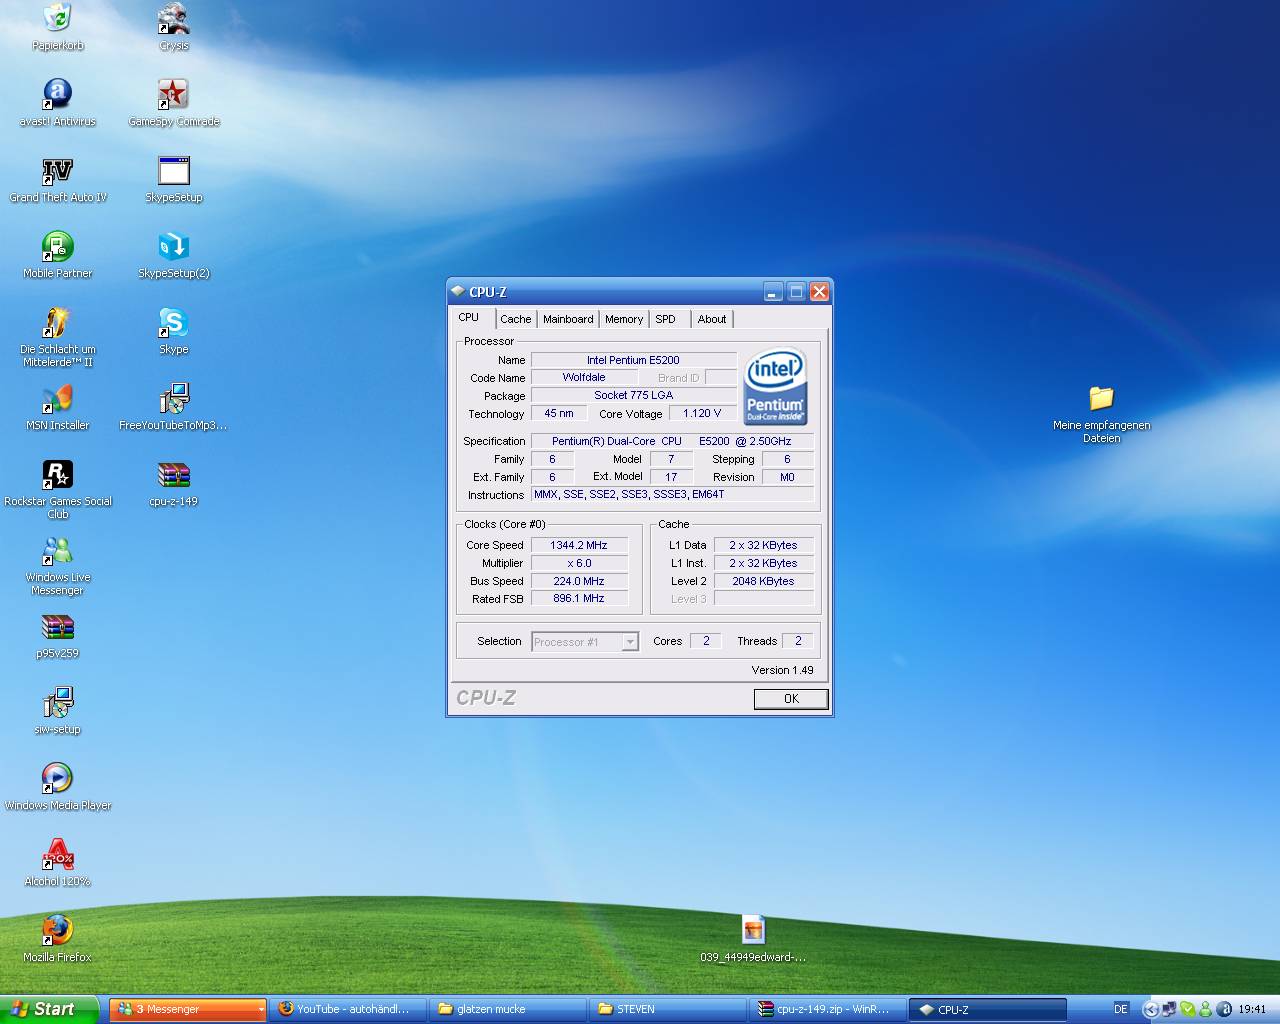Click the Package value Socket 775 LGA
1280x1024 pixels.
click(633, 395)
